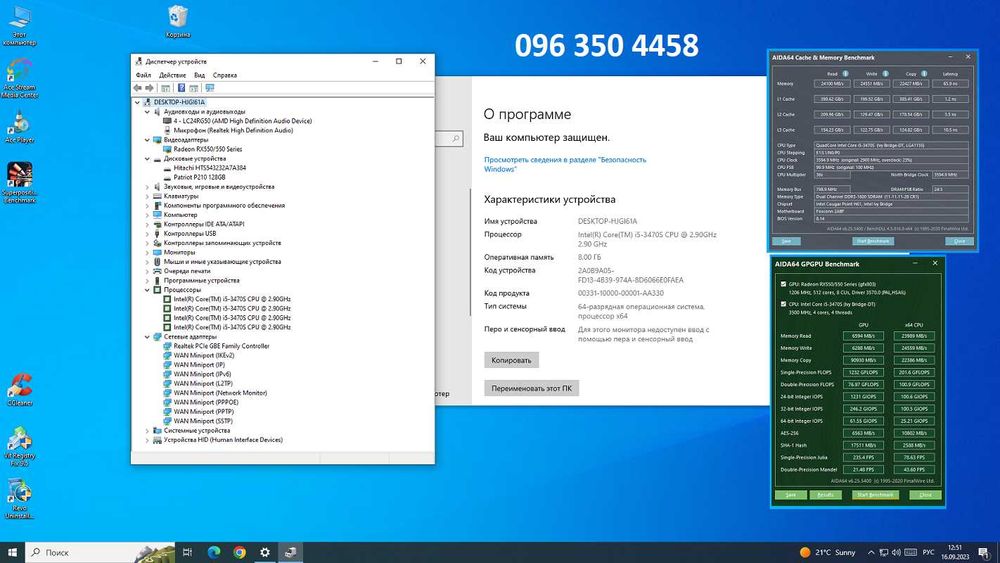Image resolution: width=1000 pixels, height=563 pixels.
Task: Expand the Мониторы category
Action: tap(147, 252)
